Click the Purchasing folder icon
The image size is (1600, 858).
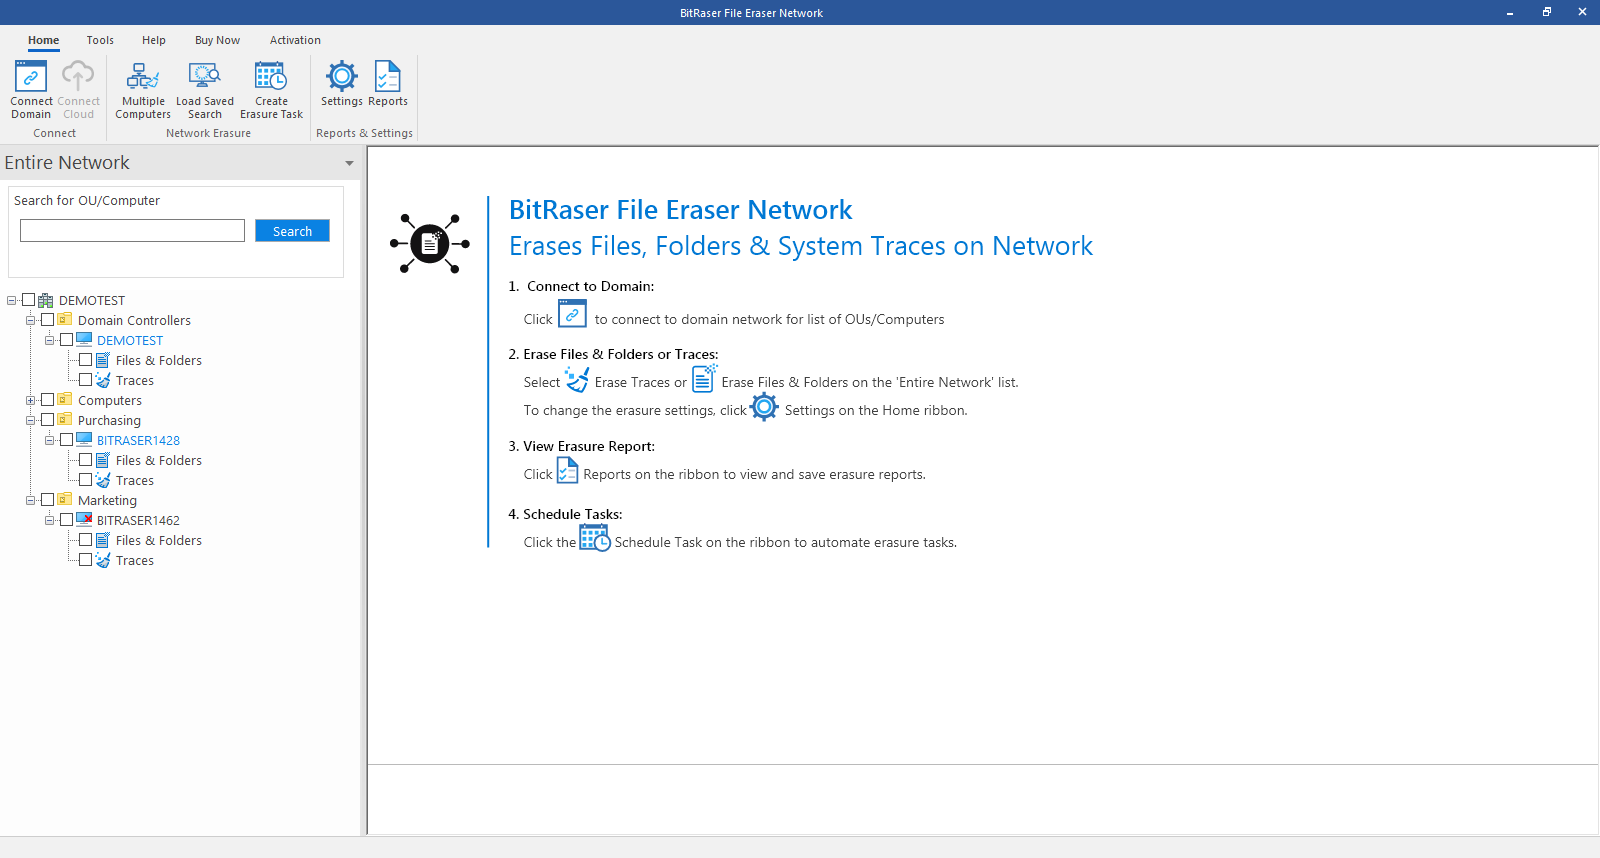[65, 420]
